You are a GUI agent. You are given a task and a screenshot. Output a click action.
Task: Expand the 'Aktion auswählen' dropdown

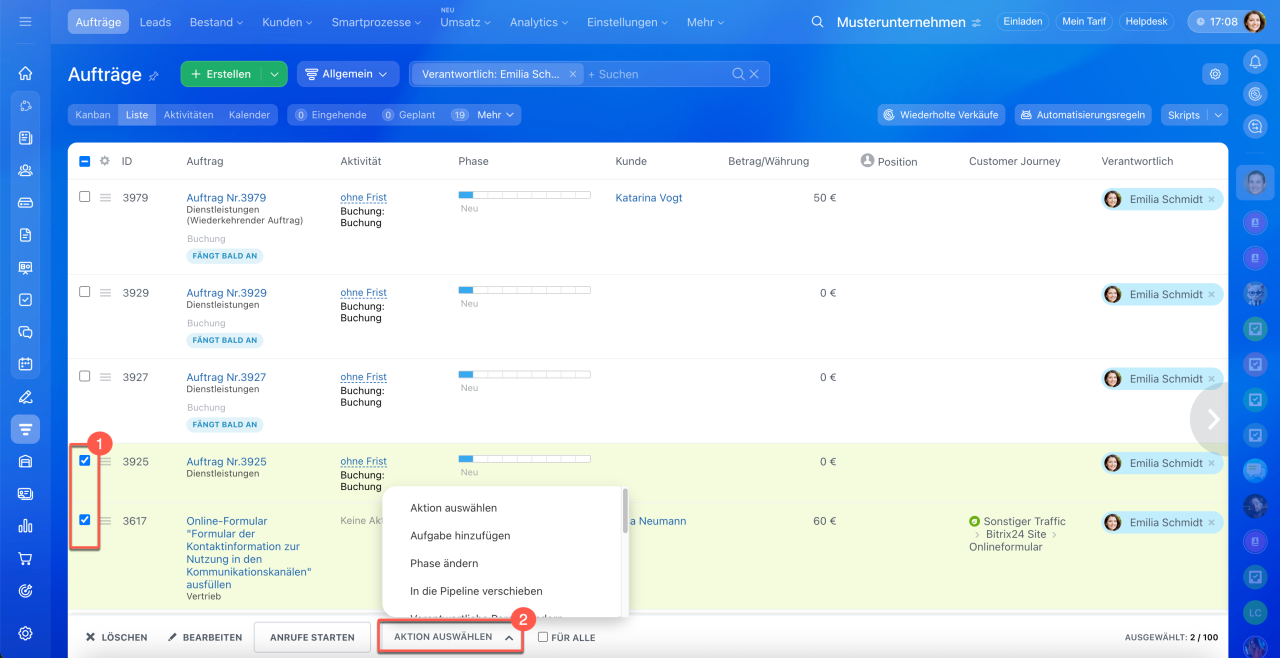click(x=451, y=637)
